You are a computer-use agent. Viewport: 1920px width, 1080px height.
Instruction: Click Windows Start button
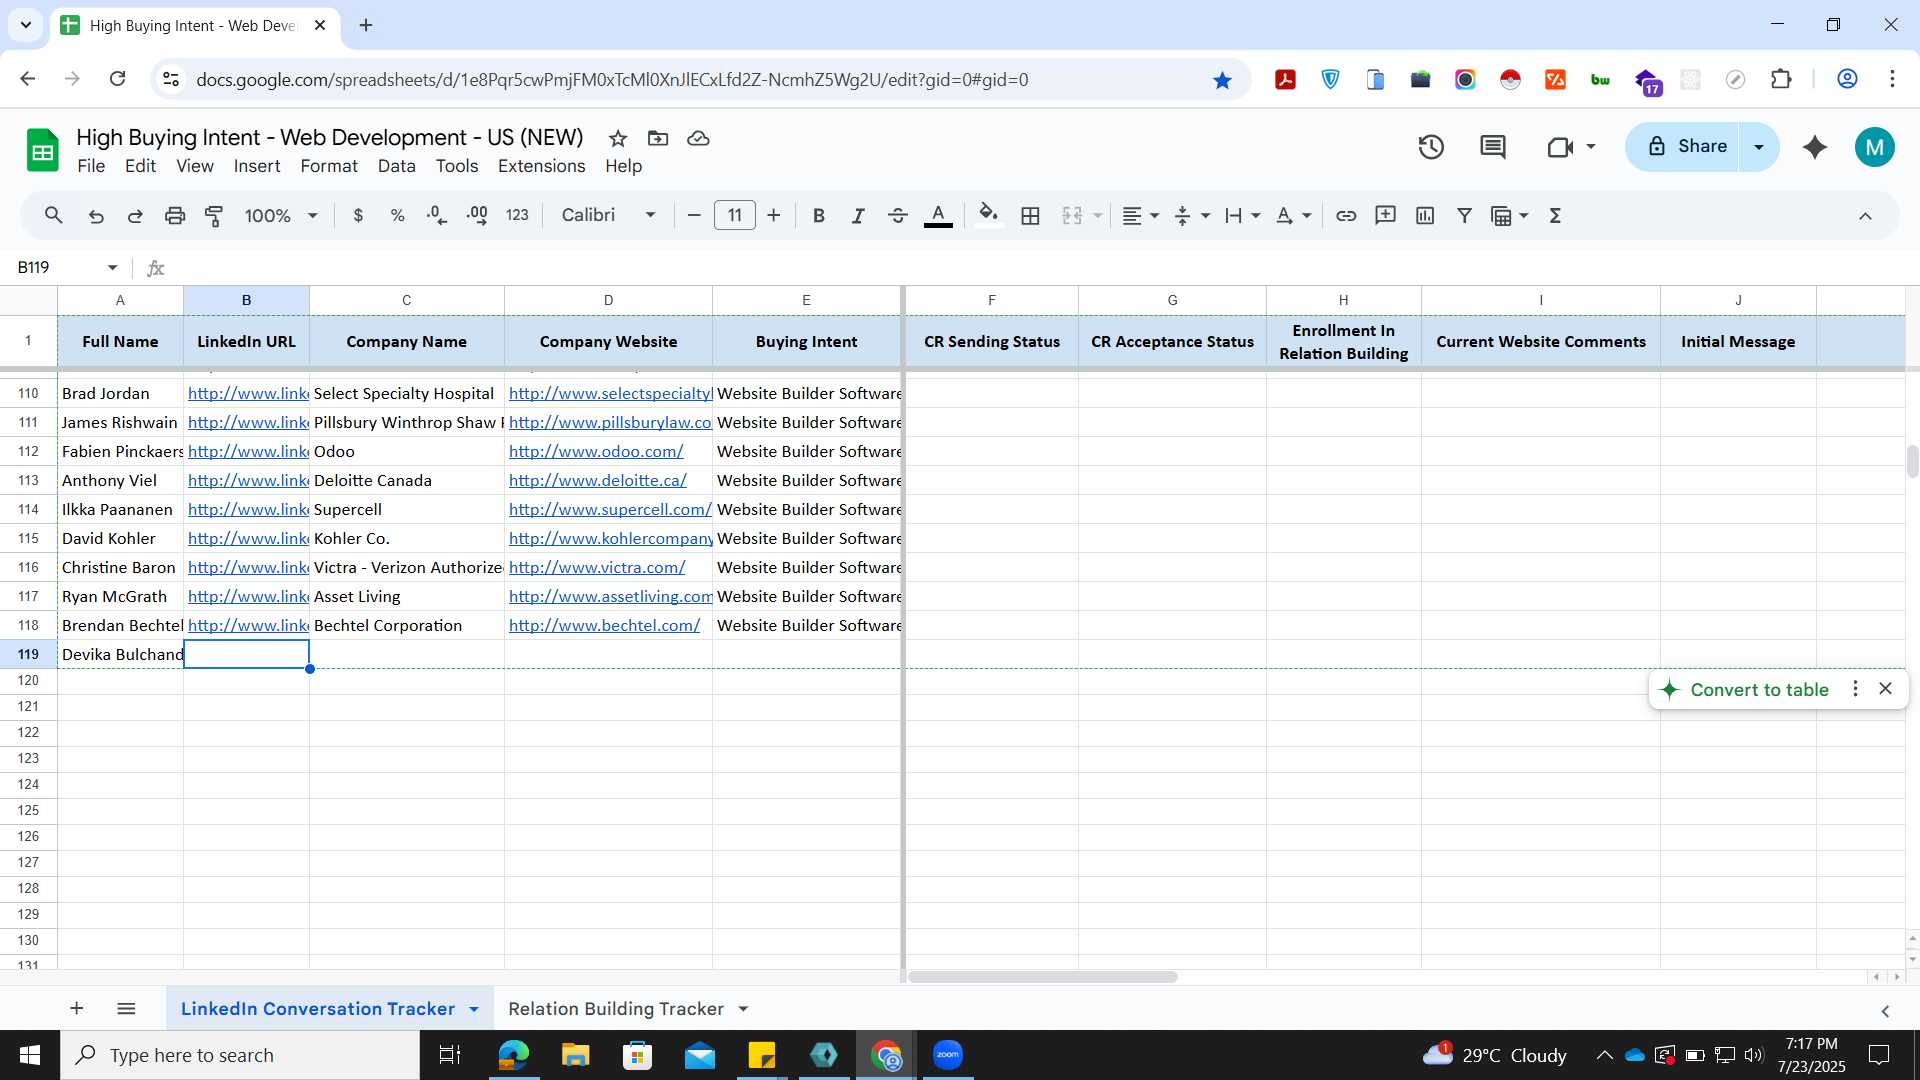click(x=29, y=1055)
